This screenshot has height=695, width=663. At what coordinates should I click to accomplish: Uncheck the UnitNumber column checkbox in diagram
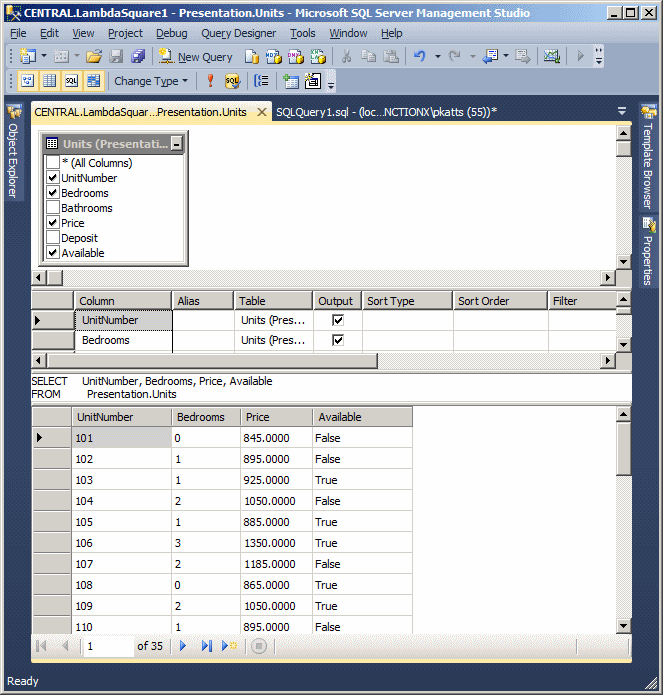[53, 177]
